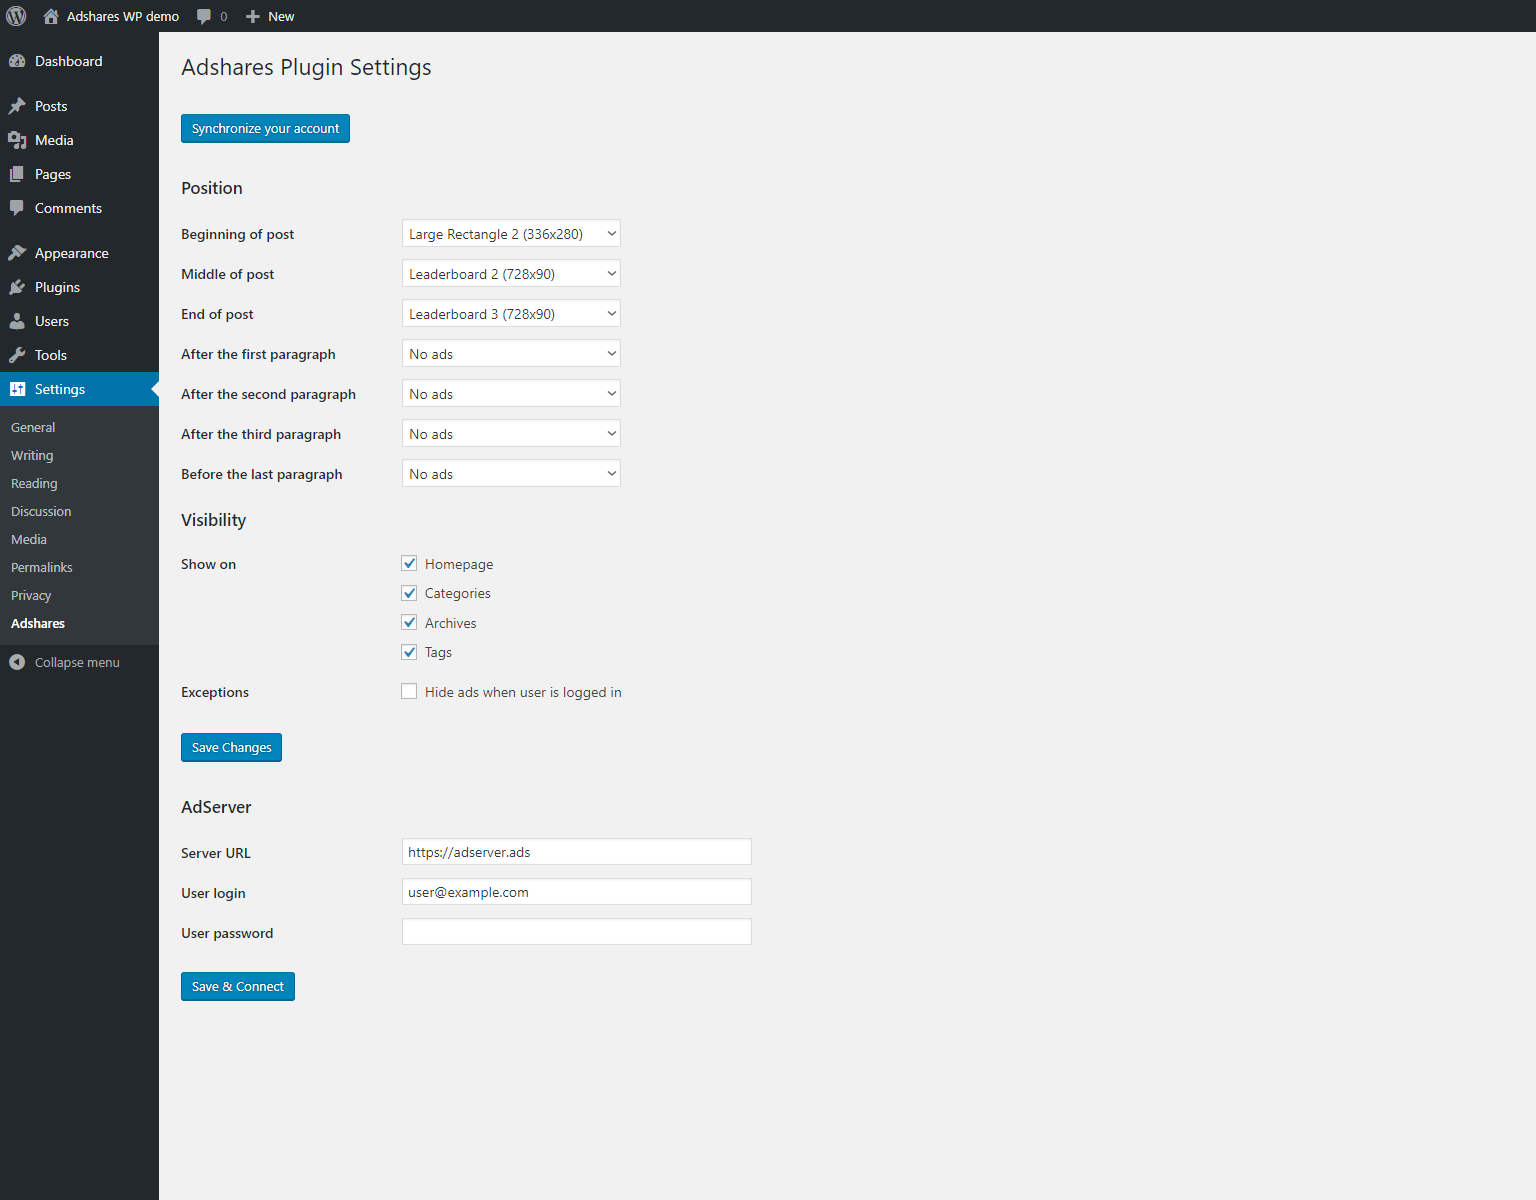Click the Homepage checkbox label text
Screen dimensions: 1536x1200
tap(459, 564)
